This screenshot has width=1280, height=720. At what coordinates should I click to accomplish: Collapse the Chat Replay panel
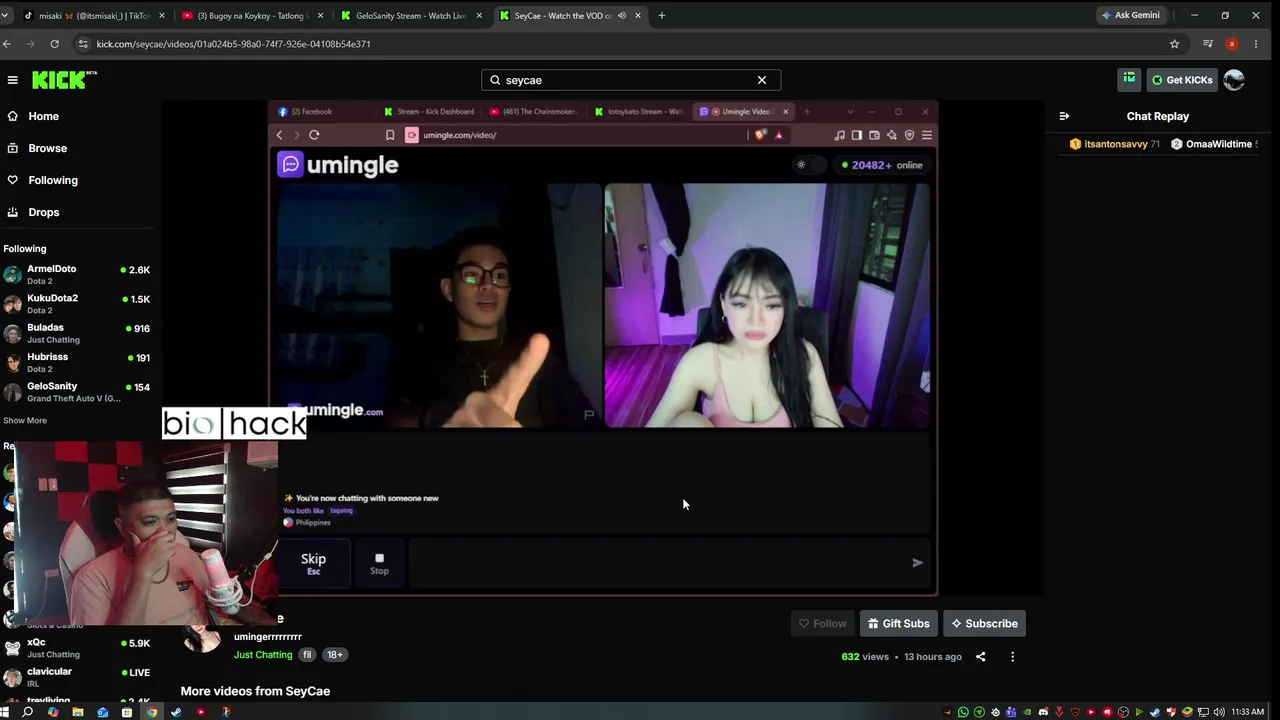[x=1064, y=116]
